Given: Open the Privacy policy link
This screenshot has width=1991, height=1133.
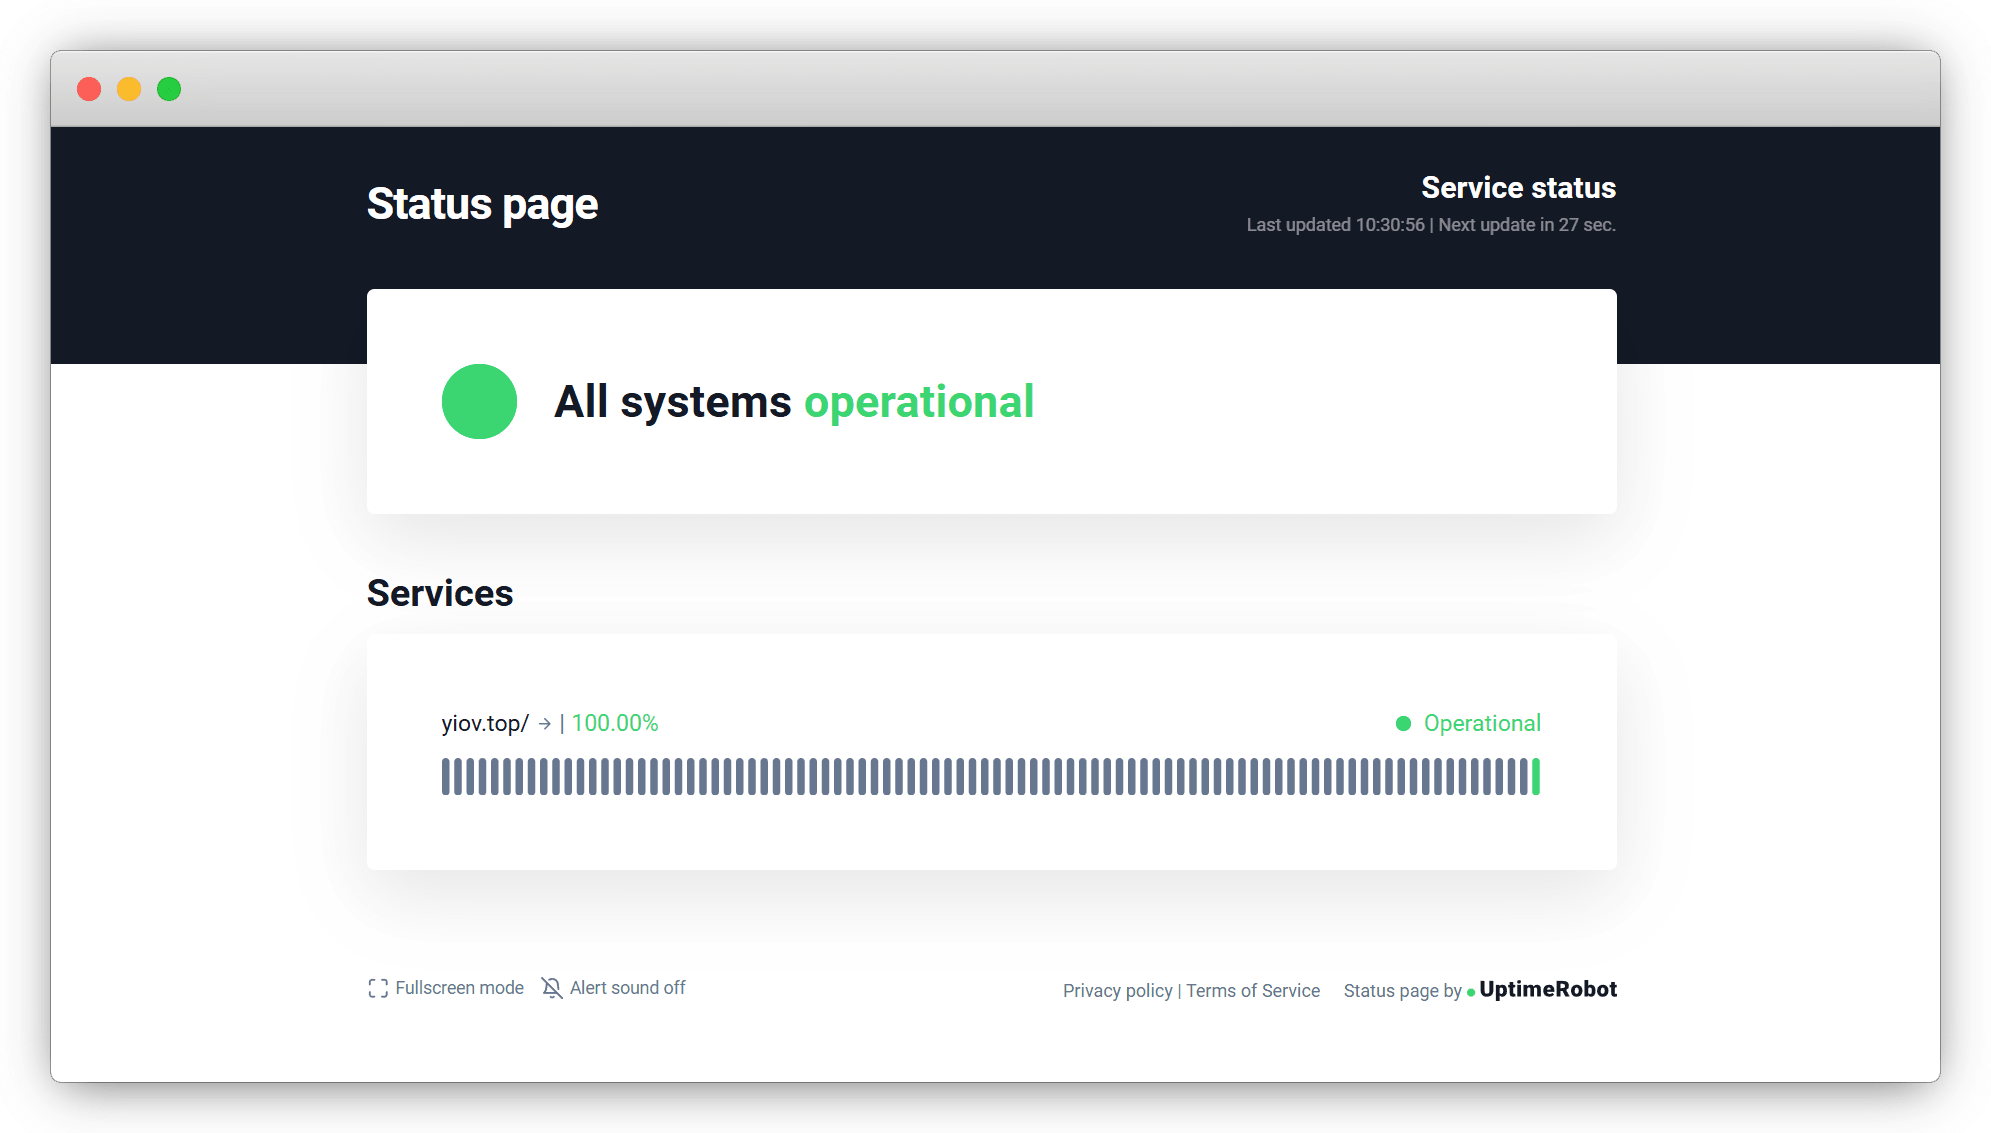Looking at the screenshot, I should (x=1118, y=990).
